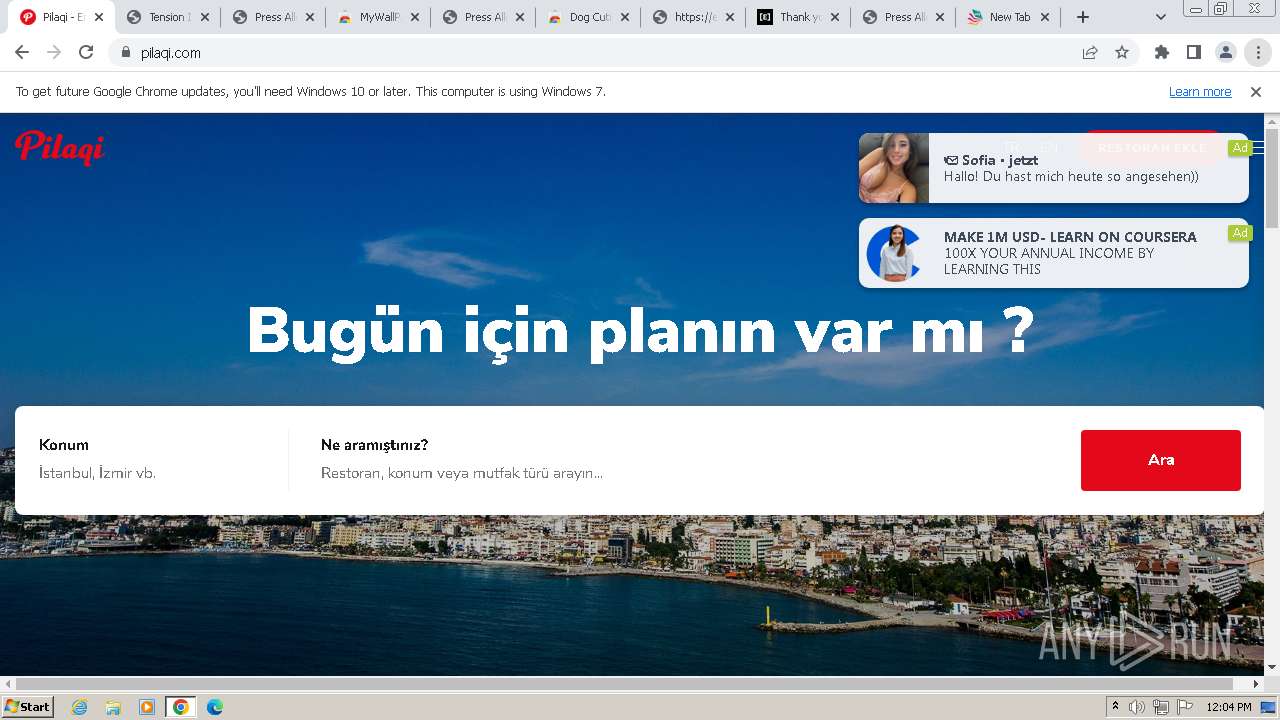This screenshot has height=720, width=1280.
Task: Open the Chrome side panel
Action: [1194, 53]
